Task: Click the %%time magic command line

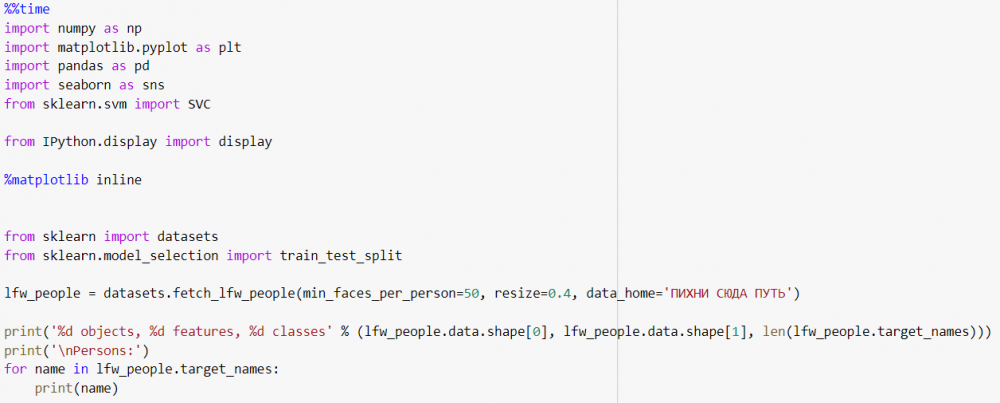Action: (27, 9)
